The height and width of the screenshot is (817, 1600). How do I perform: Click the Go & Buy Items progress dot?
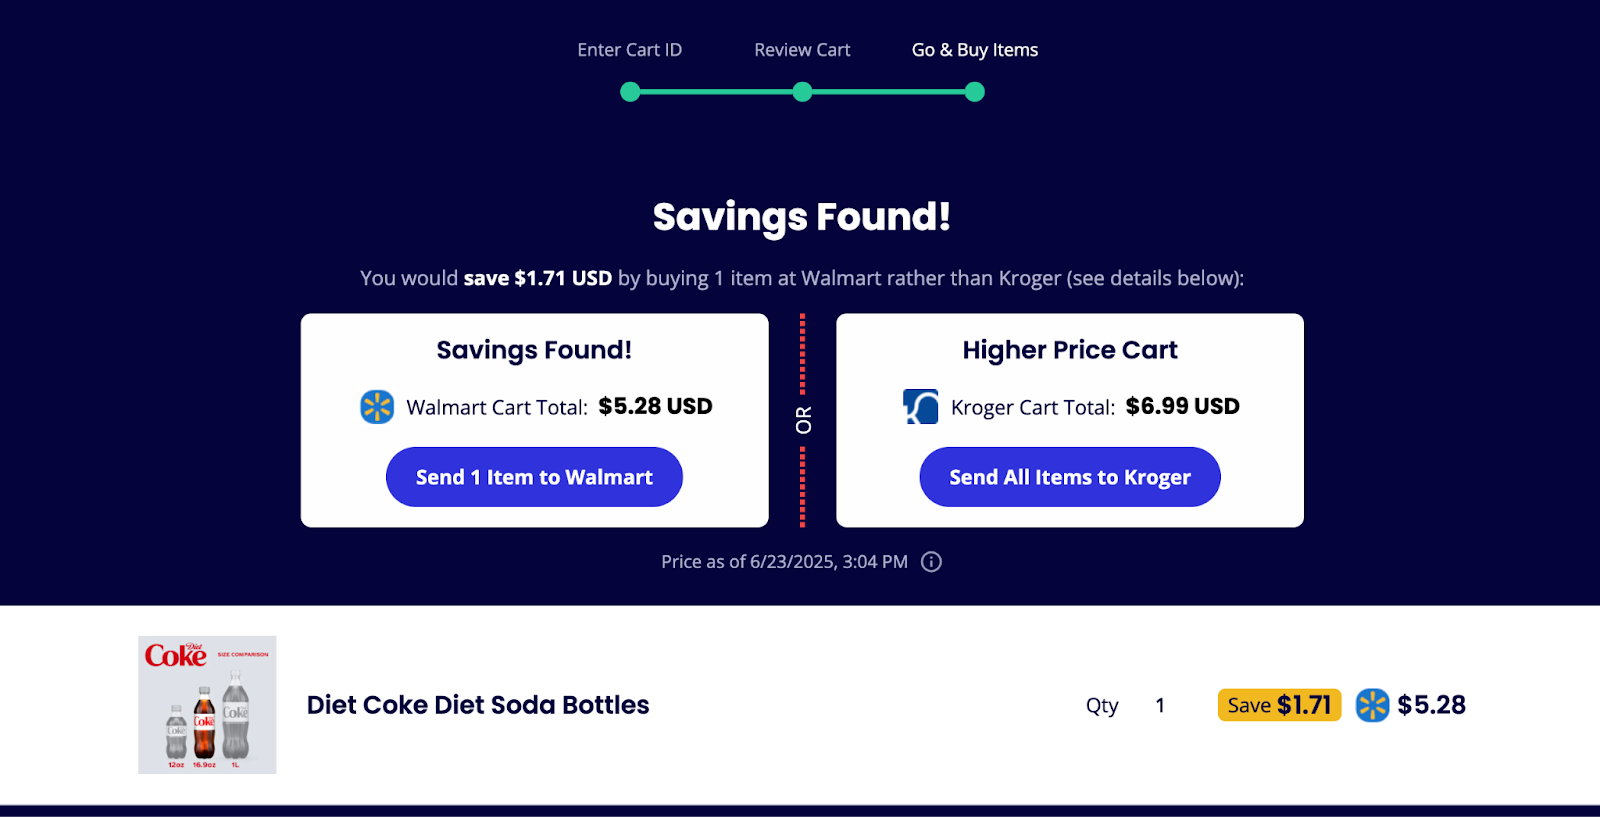pyautogui.click(x=975, y=91)
